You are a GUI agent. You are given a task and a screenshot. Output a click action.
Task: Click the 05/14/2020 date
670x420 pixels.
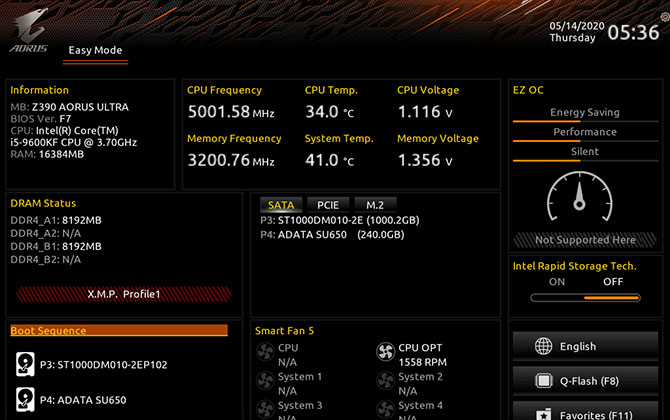[577, 26]
